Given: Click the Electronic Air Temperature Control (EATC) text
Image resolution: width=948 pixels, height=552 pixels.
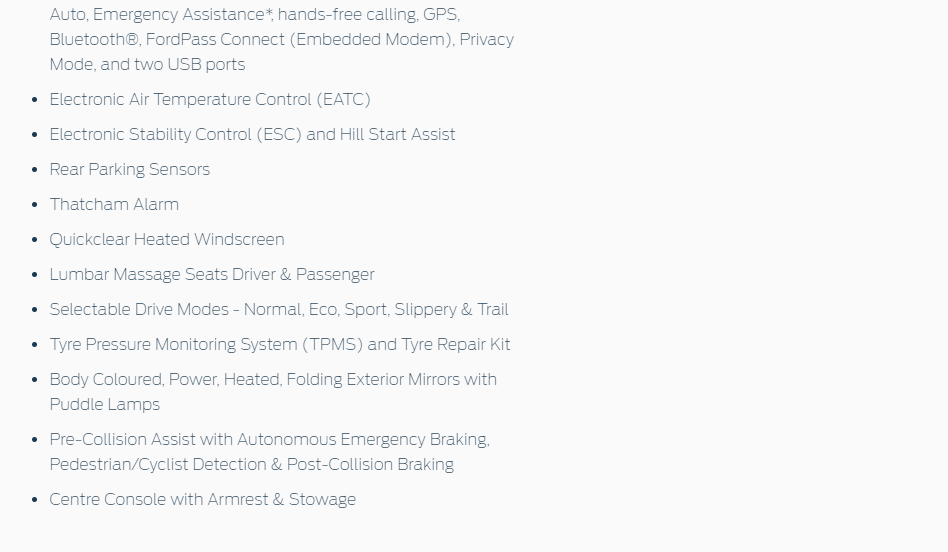Looking at the screenshot, I should point(210,99).
